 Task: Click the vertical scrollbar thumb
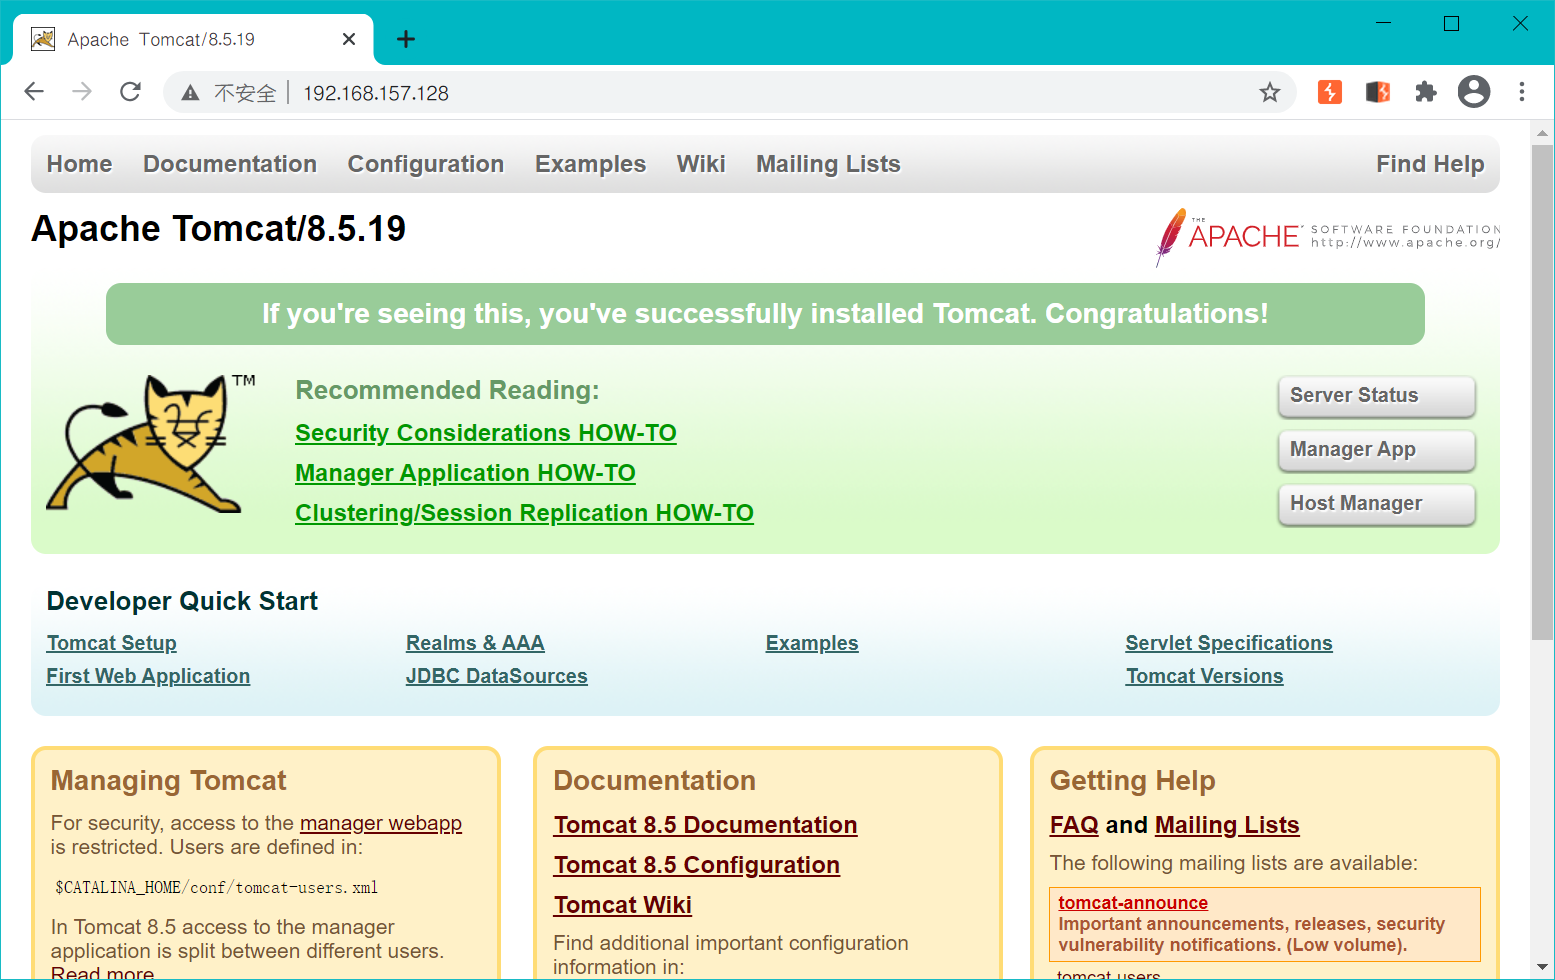pyautogui.click(x=1543, y=392)
